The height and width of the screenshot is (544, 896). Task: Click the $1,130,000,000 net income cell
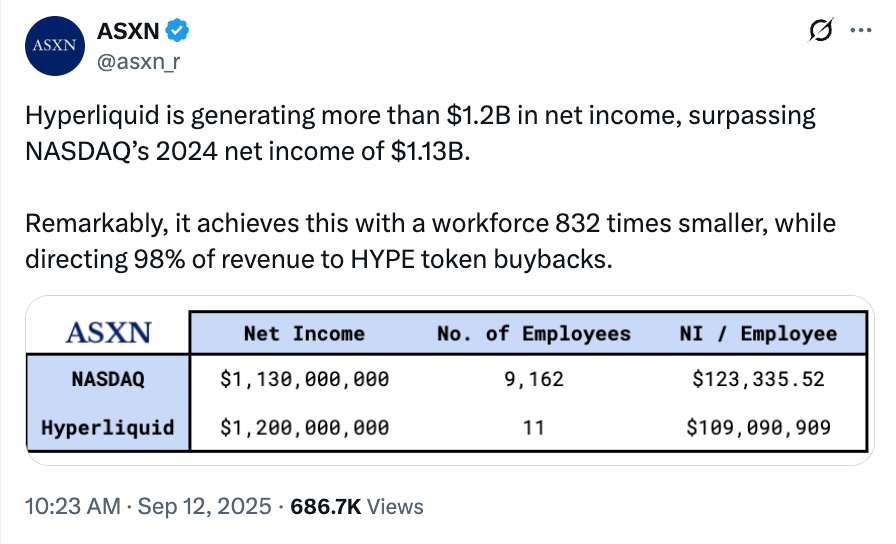(304, 380)
